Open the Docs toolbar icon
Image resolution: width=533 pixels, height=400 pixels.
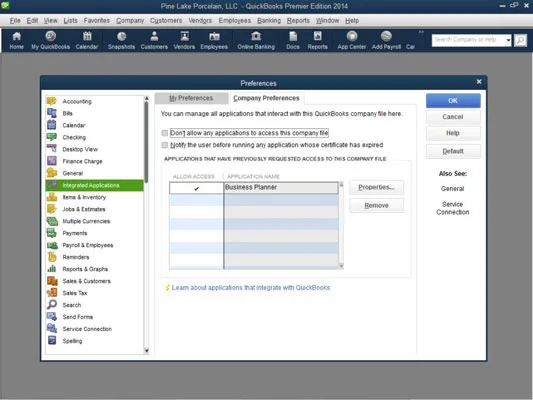coord(293,40)
